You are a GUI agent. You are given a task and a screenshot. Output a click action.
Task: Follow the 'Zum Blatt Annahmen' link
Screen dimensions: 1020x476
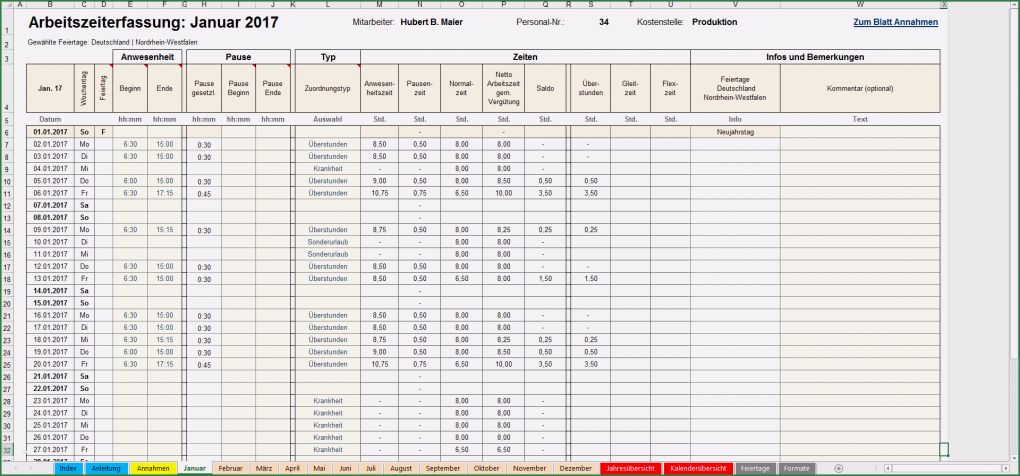click(x=895, y=22)
